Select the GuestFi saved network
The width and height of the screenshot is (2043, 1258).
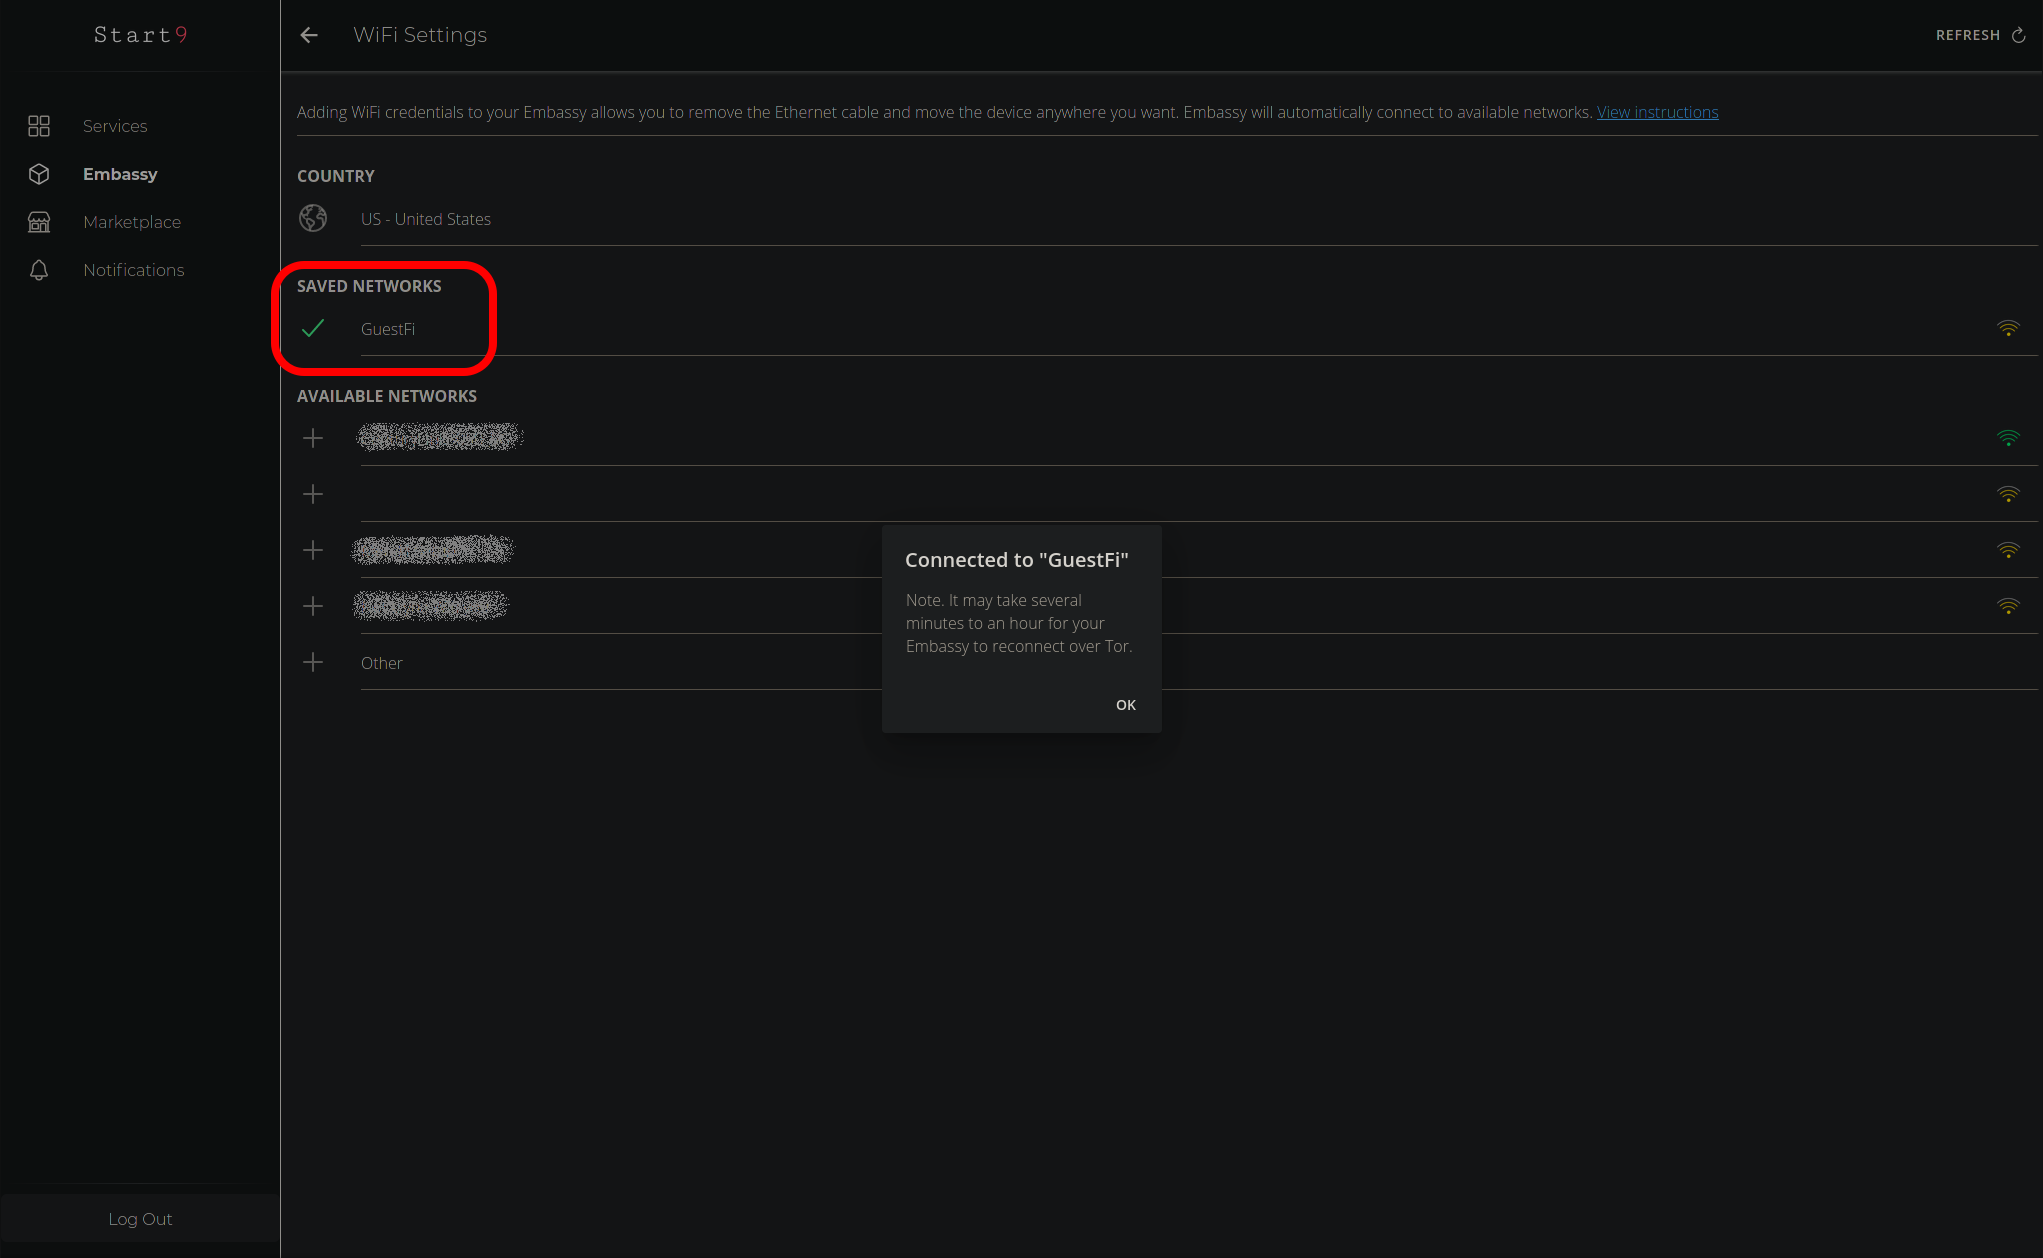point(388,329)
